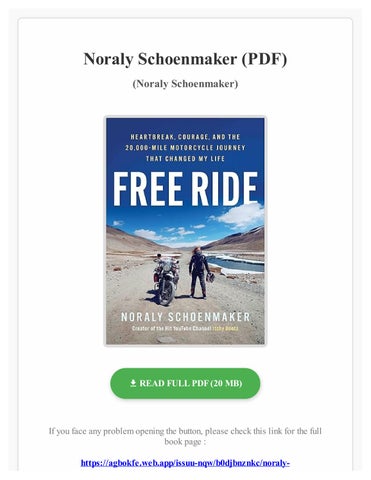Click the '(Noraly Schoenmaker)' subtitle under the heading
Screen dimensions: 371x480
pyautogui.click(x=185, y=84)
